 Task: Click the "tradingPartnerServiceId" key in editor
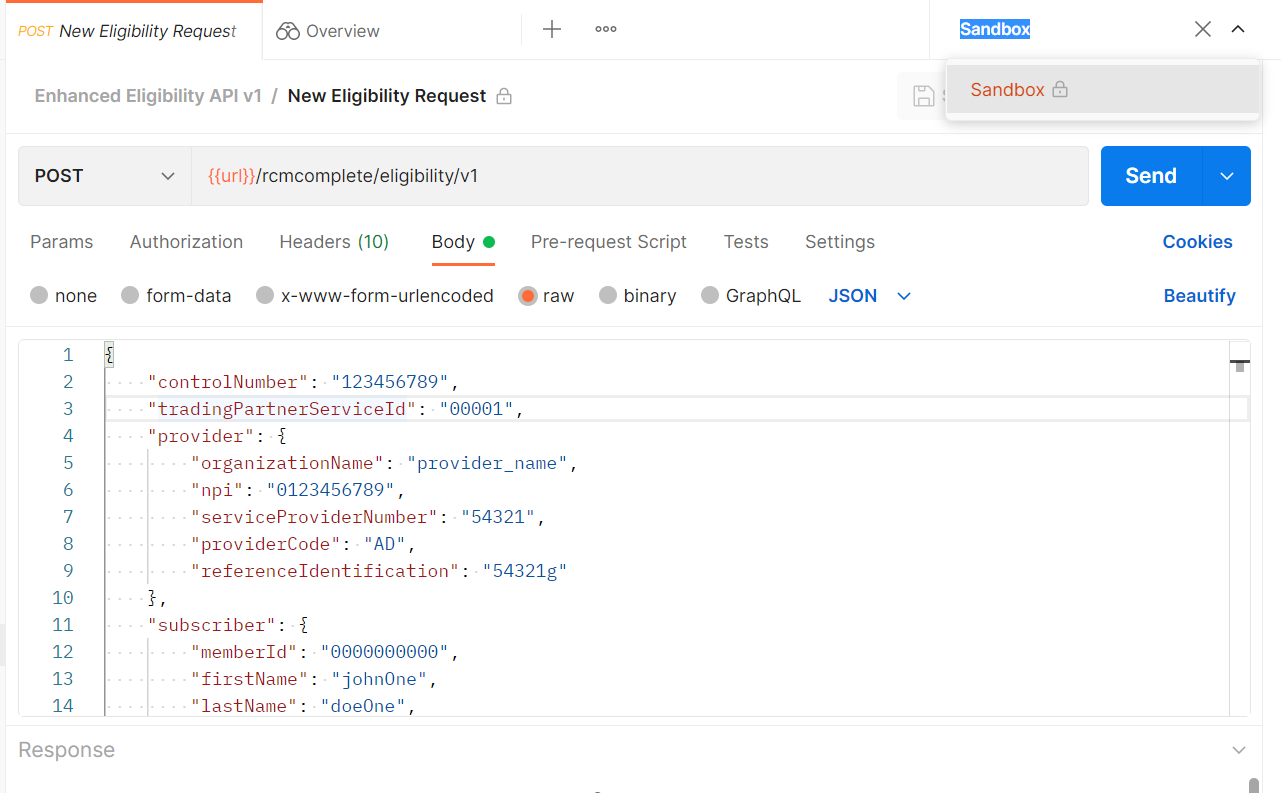click(283, 409)
